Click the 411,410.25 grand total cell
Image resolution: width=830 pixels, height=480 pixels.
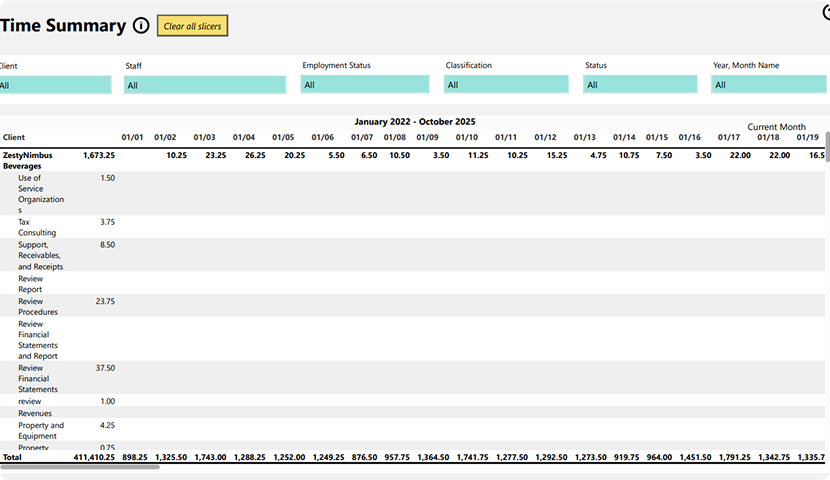94,457
